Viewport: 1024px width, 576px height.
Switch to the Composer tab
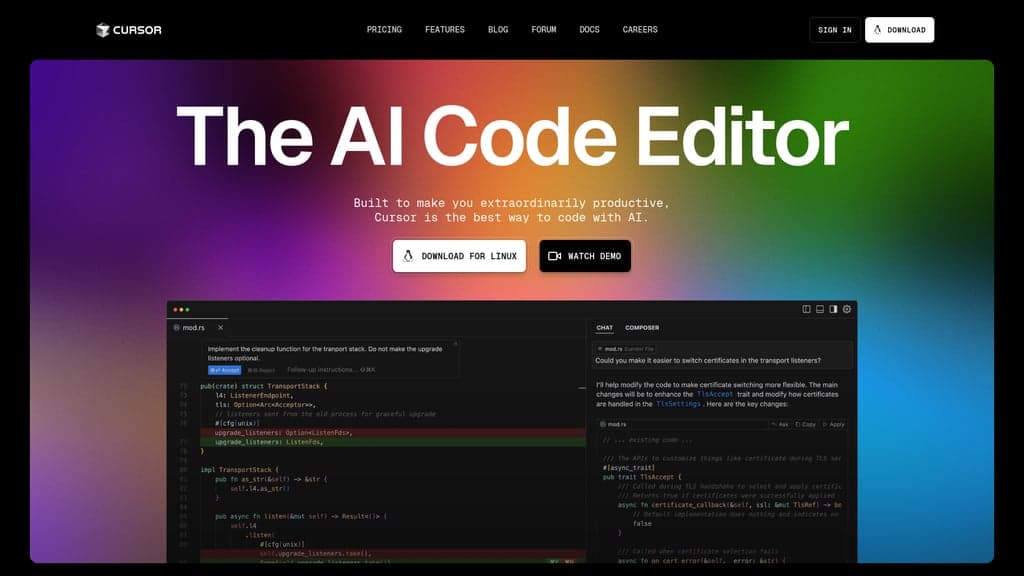[642, 328]
